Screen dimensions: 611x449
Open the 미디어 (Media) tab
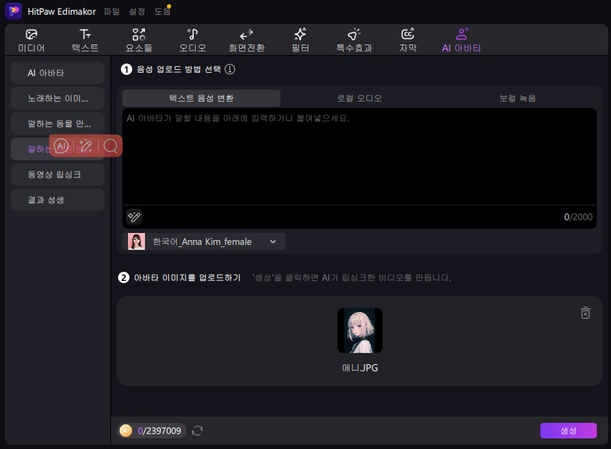tap(31, 40)
